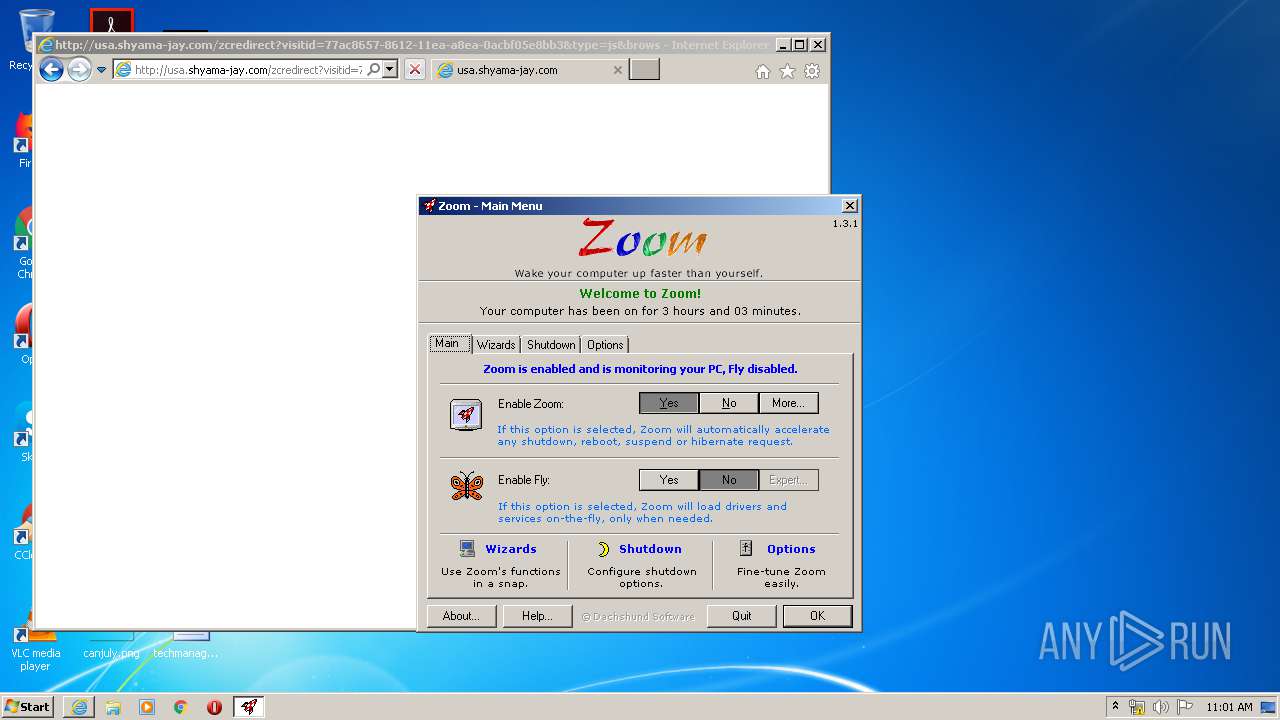Set Enable Zoom to No
The image size is (1280, 720).
729,403
